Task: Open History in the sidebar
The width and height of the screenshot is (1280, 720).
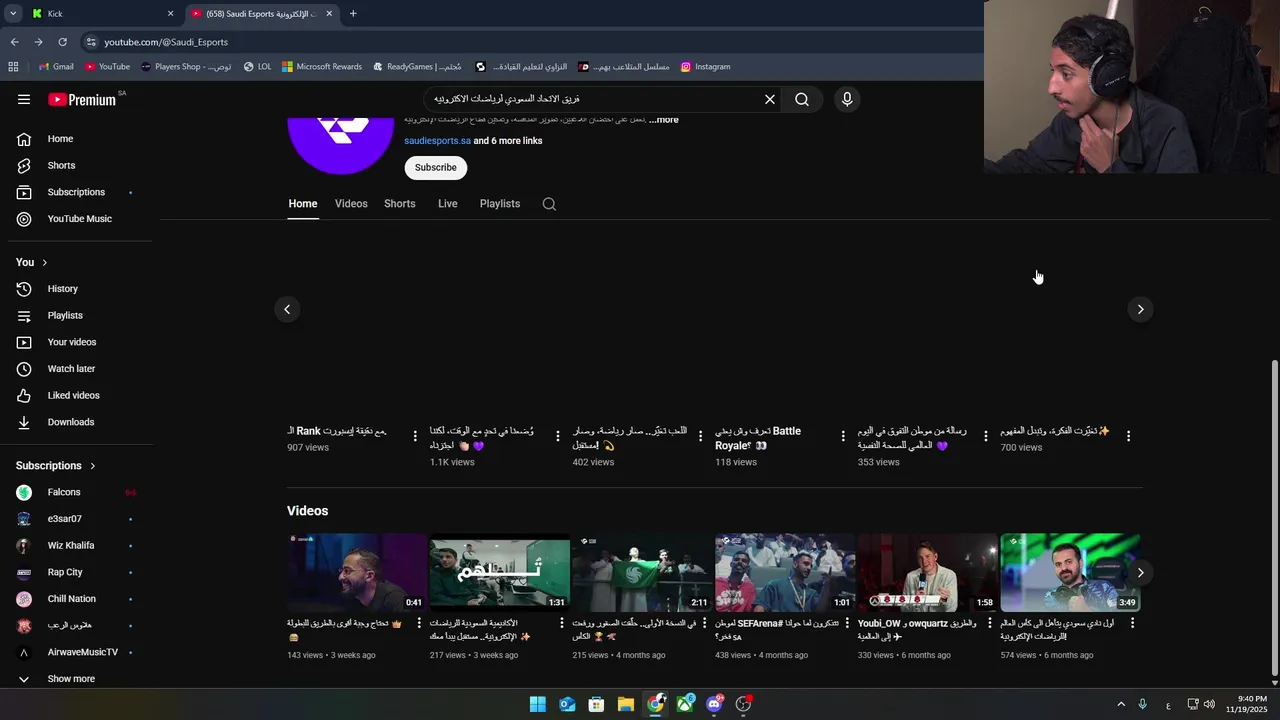Action: point(76,289)
